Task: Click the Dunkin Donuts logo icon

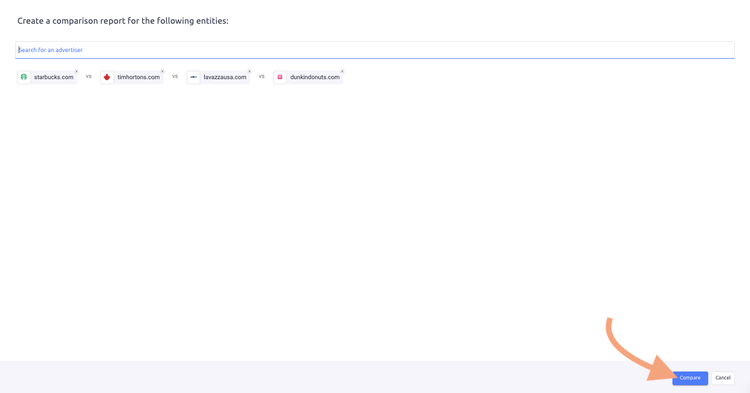Action: point(280,77)
